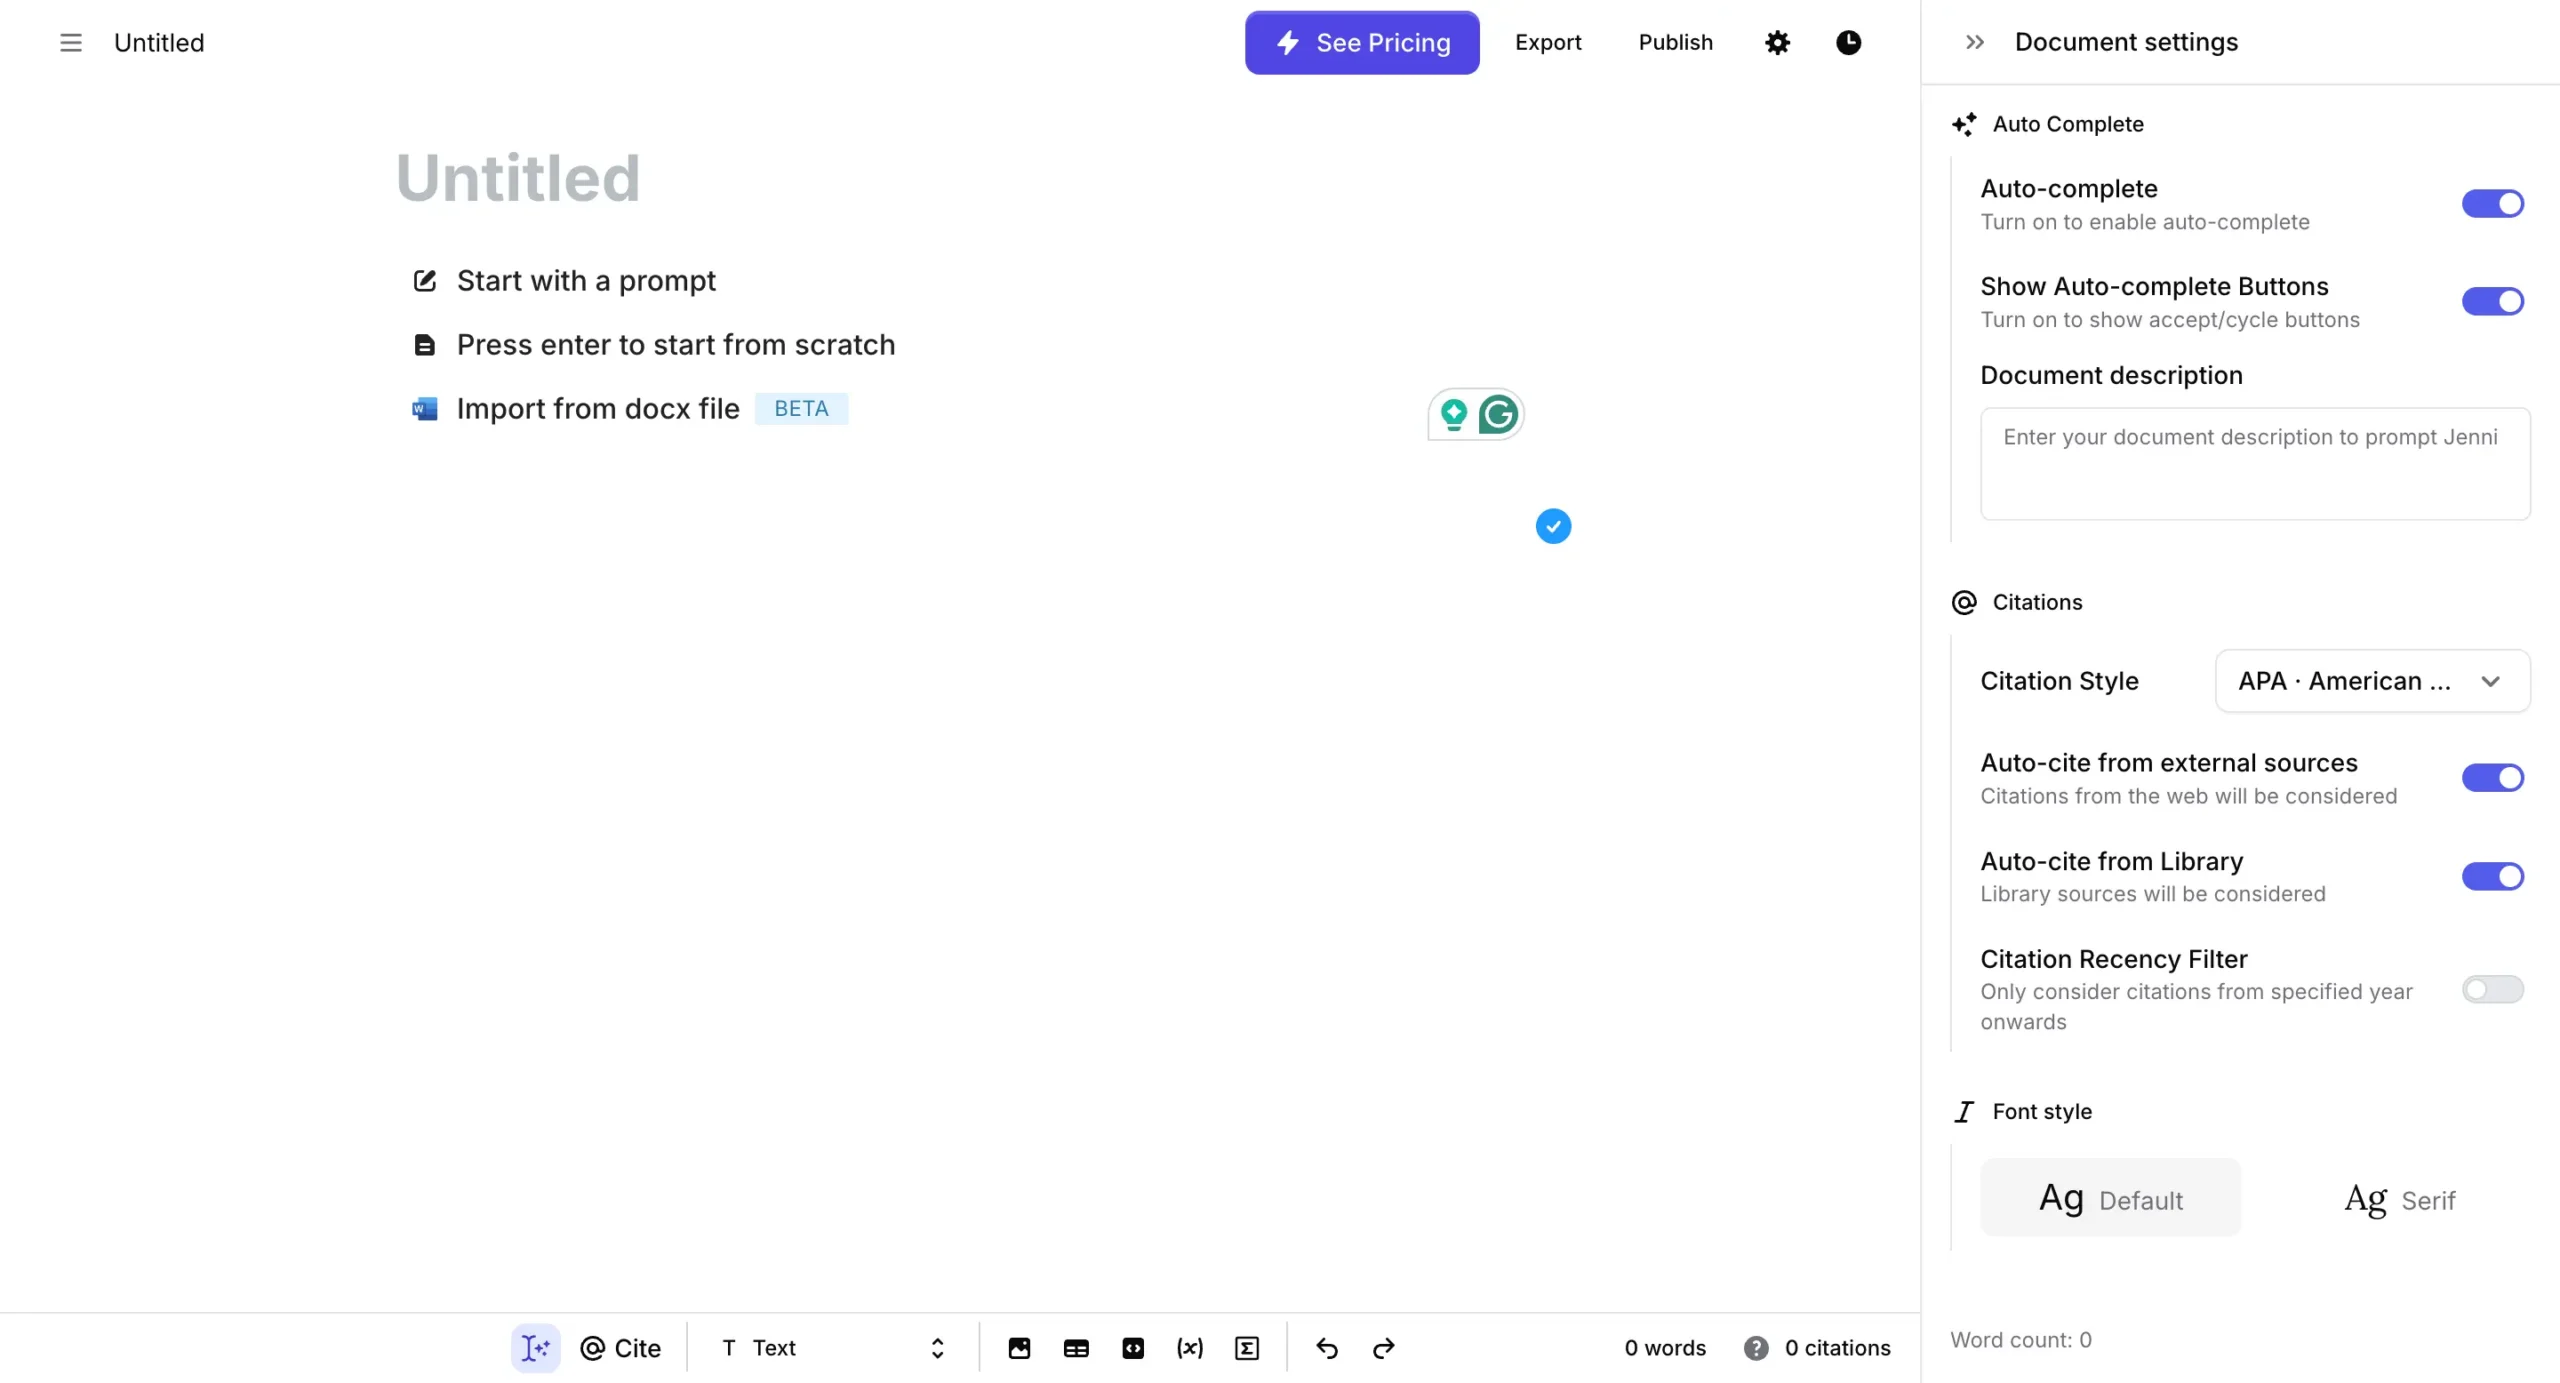Click the large Untitled title heading
The height and width of the screenshot is (1383, 2560).
[x=518, y=178]
